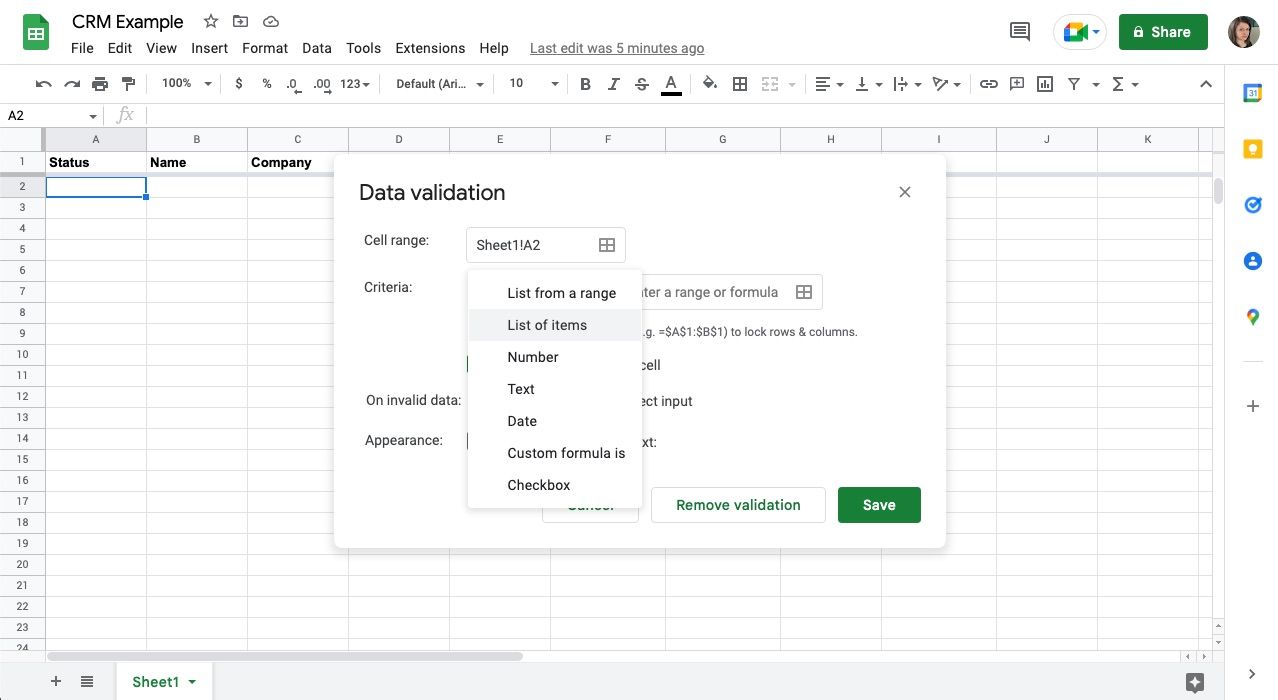The height and width of the screenshot is (700, 1278).
Task: Open the fill color bucket tool
Action: click(710, 84)
